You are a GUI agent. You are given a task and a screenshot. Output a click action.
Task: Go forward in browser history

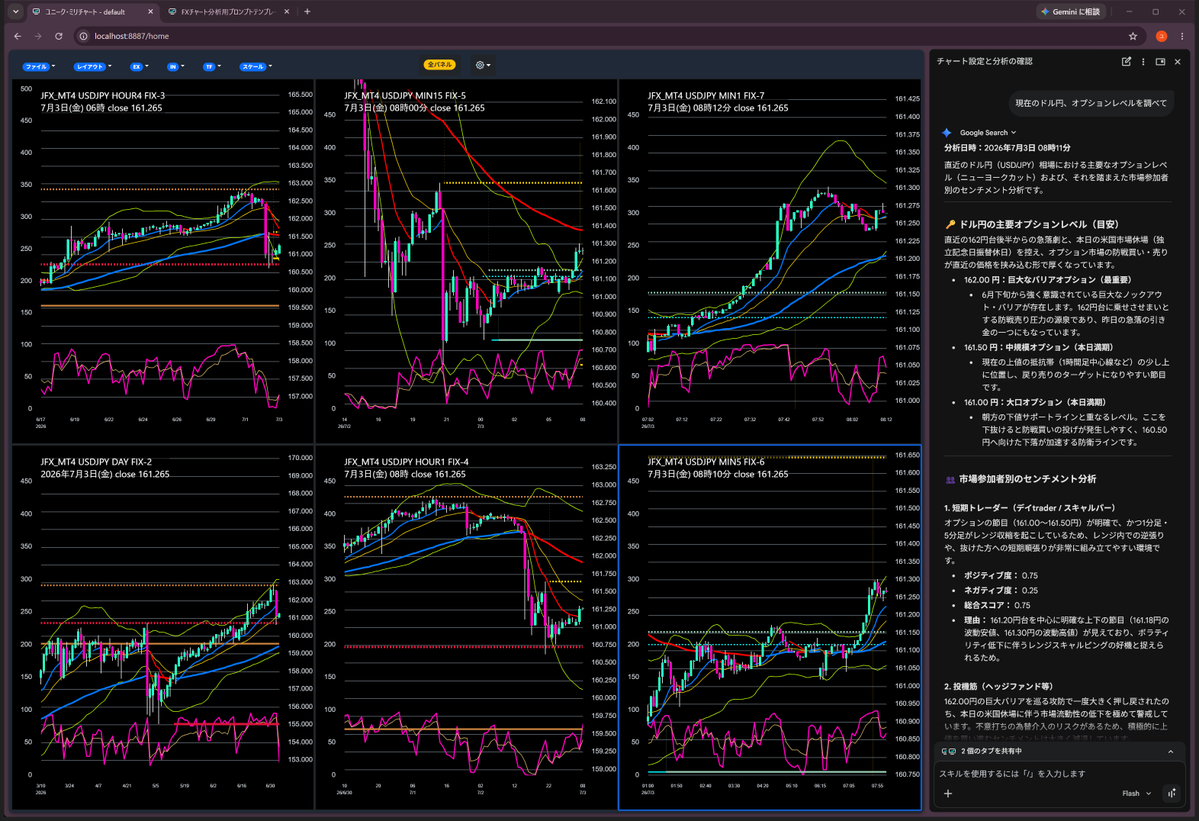(38, 36)
